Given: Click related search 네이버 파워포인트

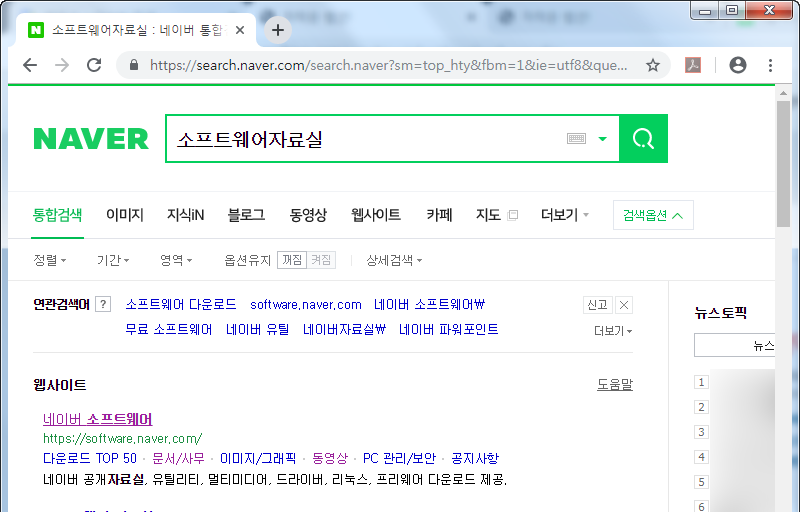Looking at the screenshot, I should pos(448,329).
